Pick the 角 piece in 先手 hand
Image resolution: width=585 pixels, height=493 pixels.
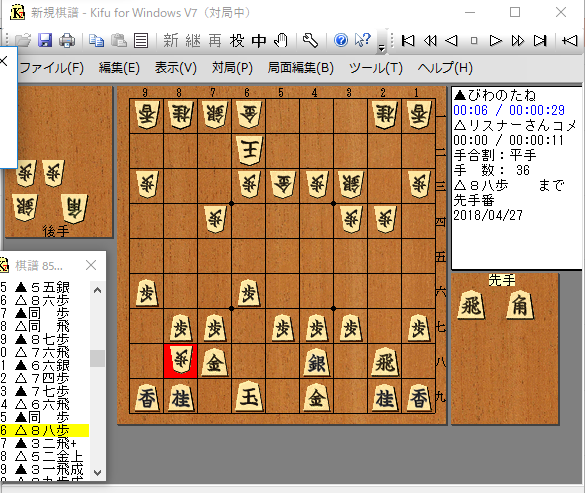520,306
